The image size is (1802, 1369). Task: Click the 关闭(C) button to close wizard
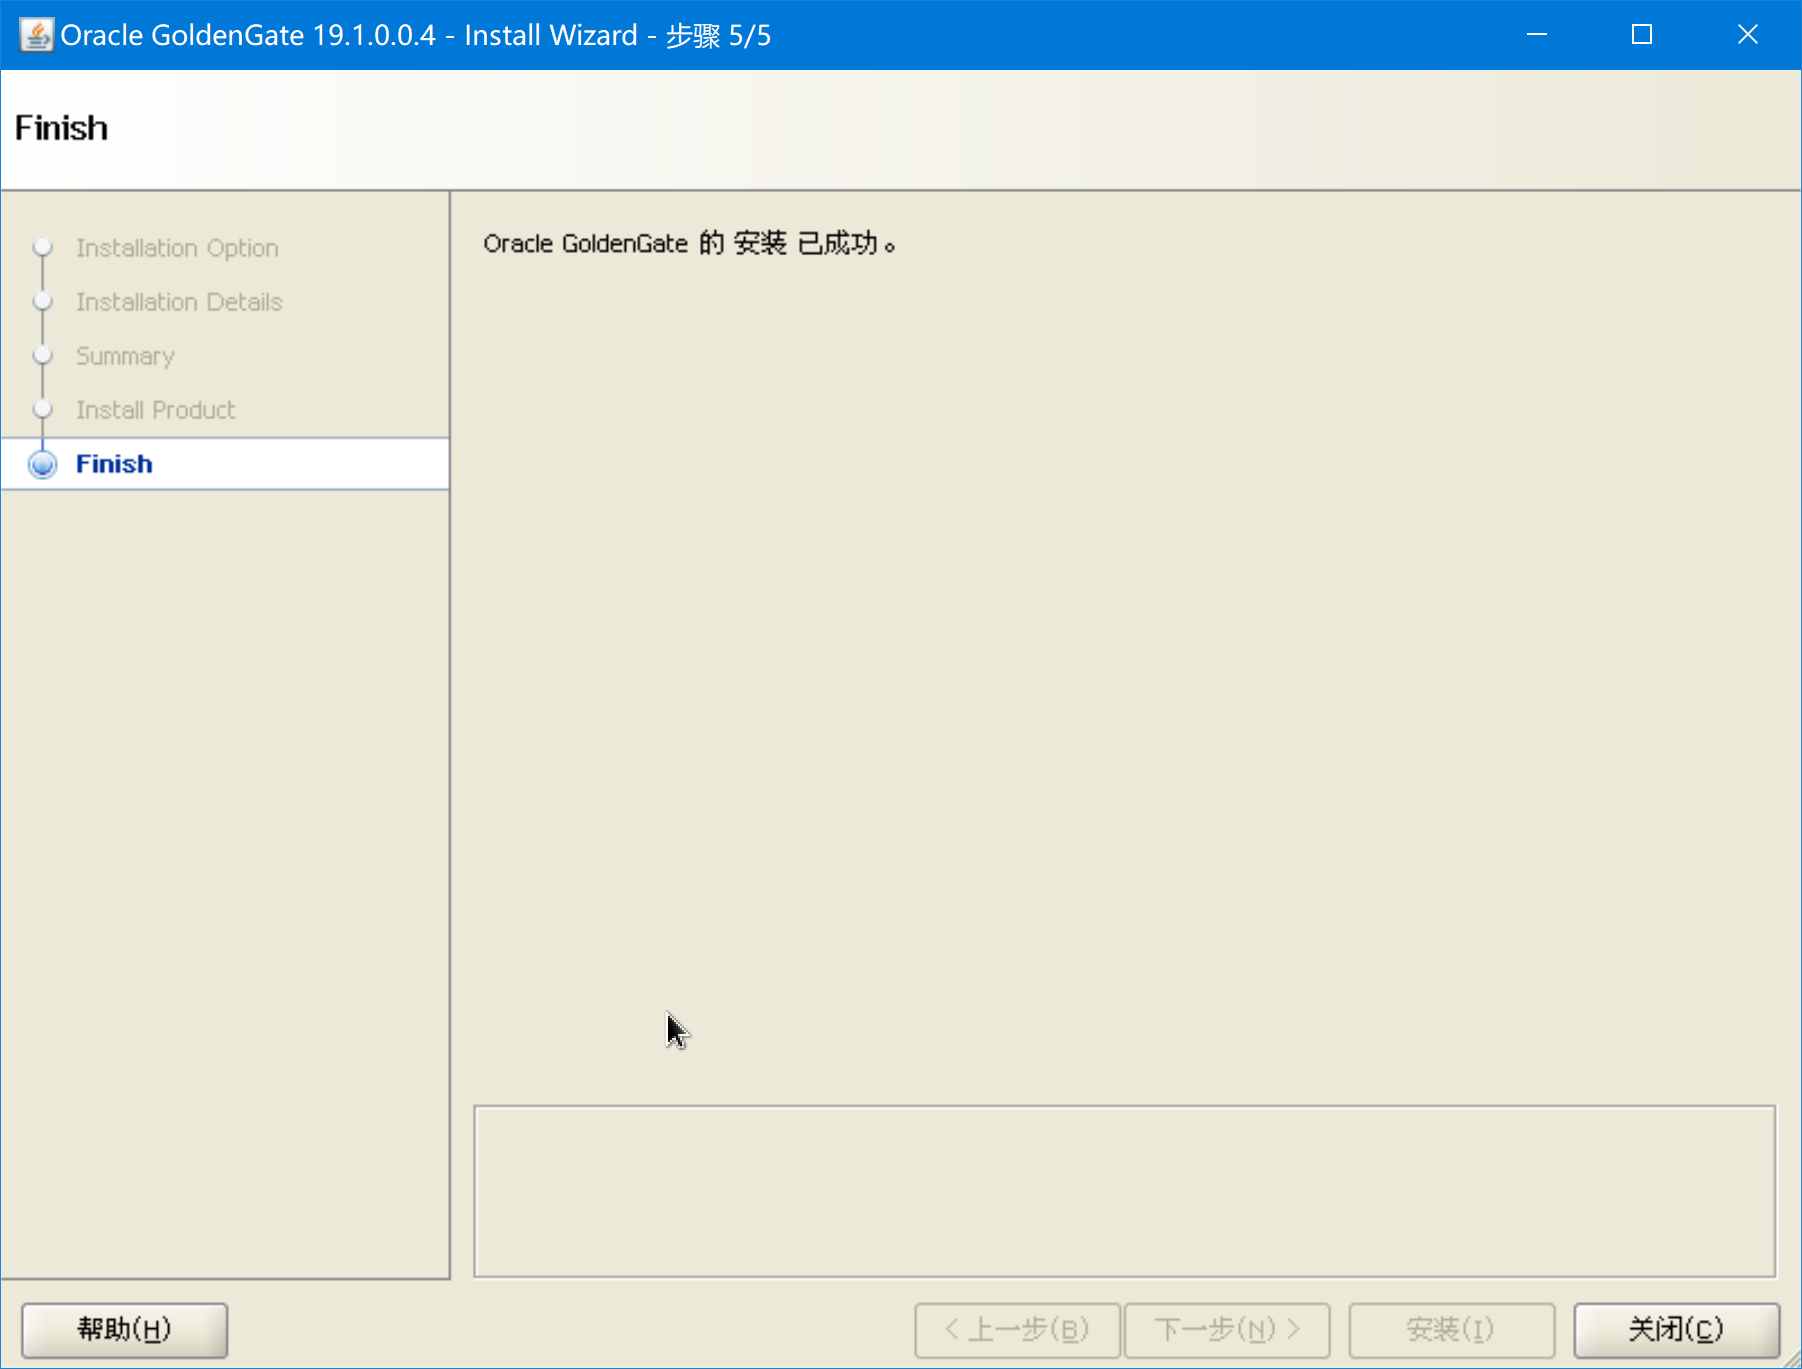[x=1676, y=1329]
